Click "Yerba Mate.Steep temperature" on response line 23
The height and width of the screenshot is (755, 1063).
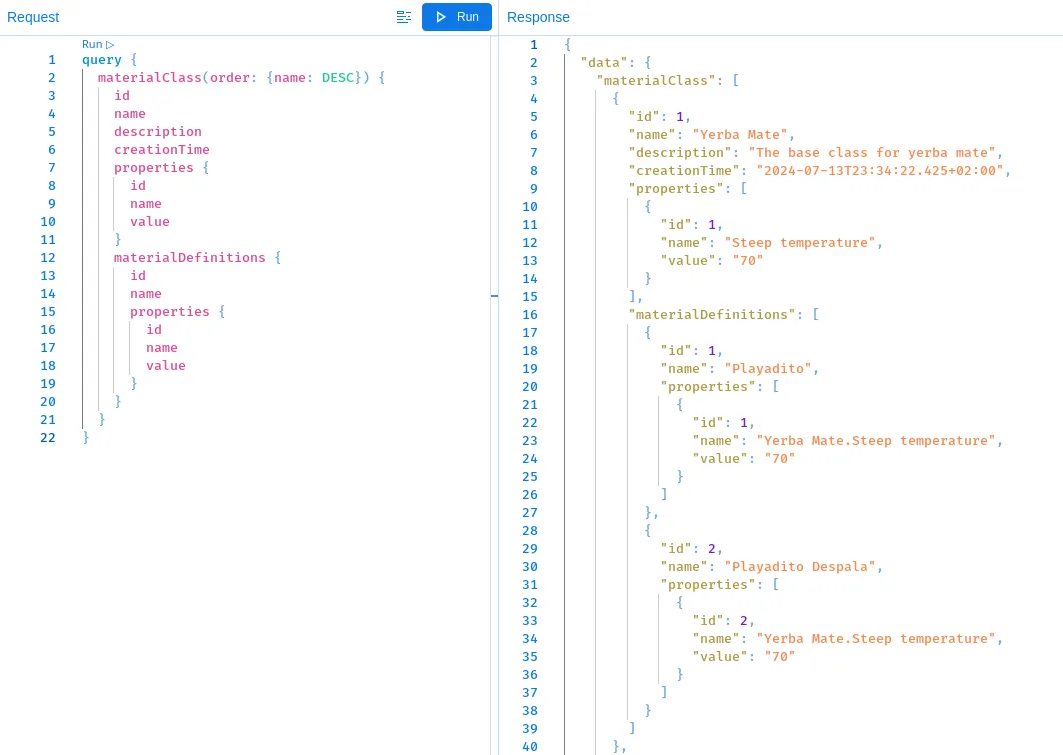(876, 441)
